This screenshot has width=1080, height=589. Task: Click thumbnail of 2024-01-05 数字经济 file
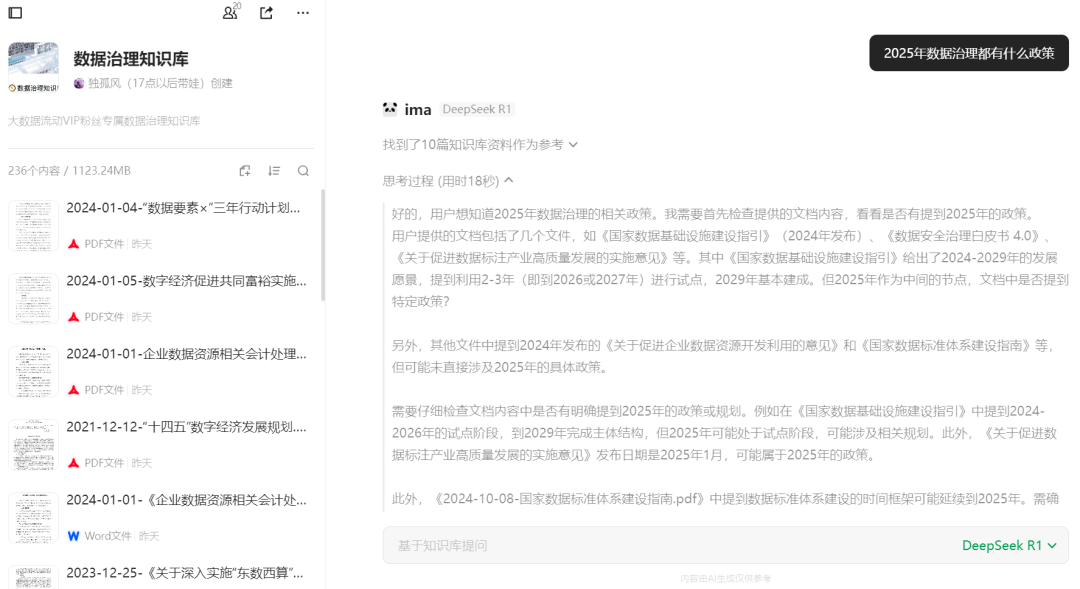33,299
